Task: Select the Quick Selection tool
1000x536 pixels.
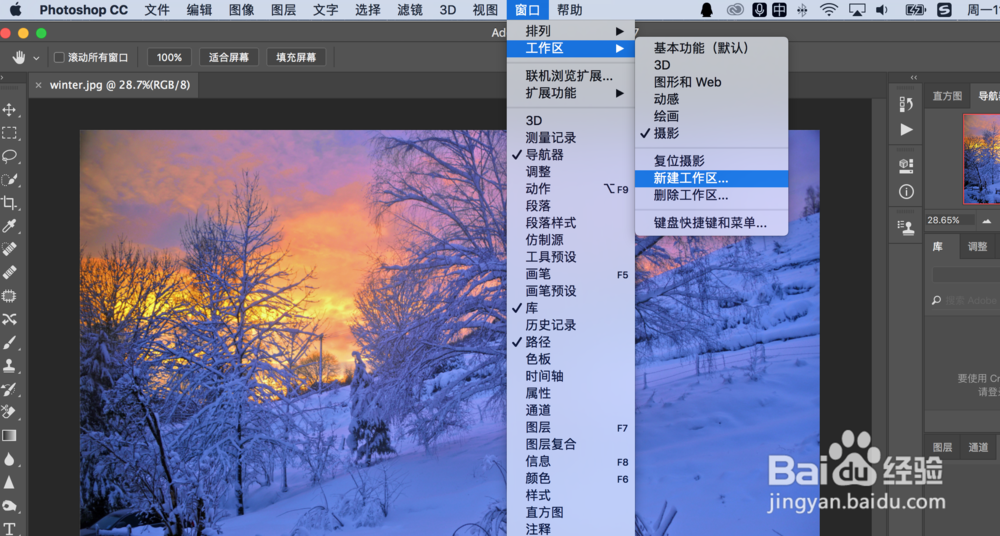Action: coord(9,179)
